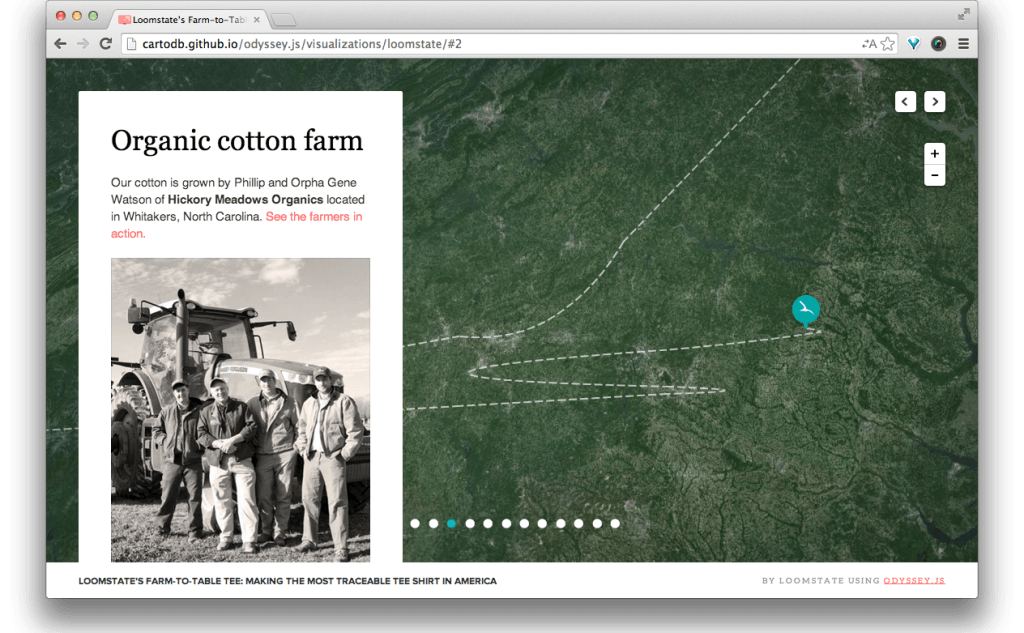Select the Loomstate's Farm-to-Table browser tab
This screenshot has height=633, width=1024.
[190, 19]
